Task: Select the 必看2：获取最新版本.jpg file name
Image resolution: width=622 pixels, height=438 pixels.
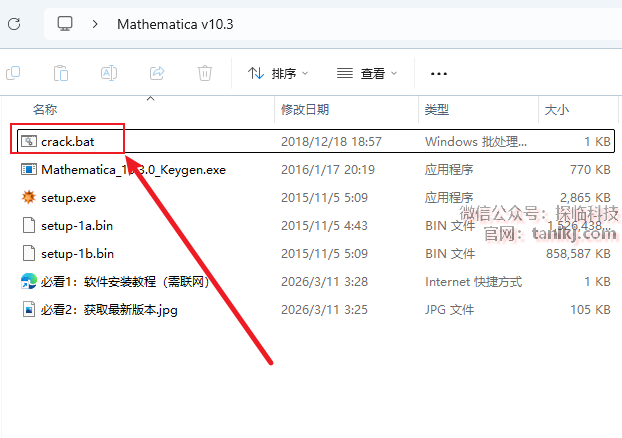Action: (109, 310)
